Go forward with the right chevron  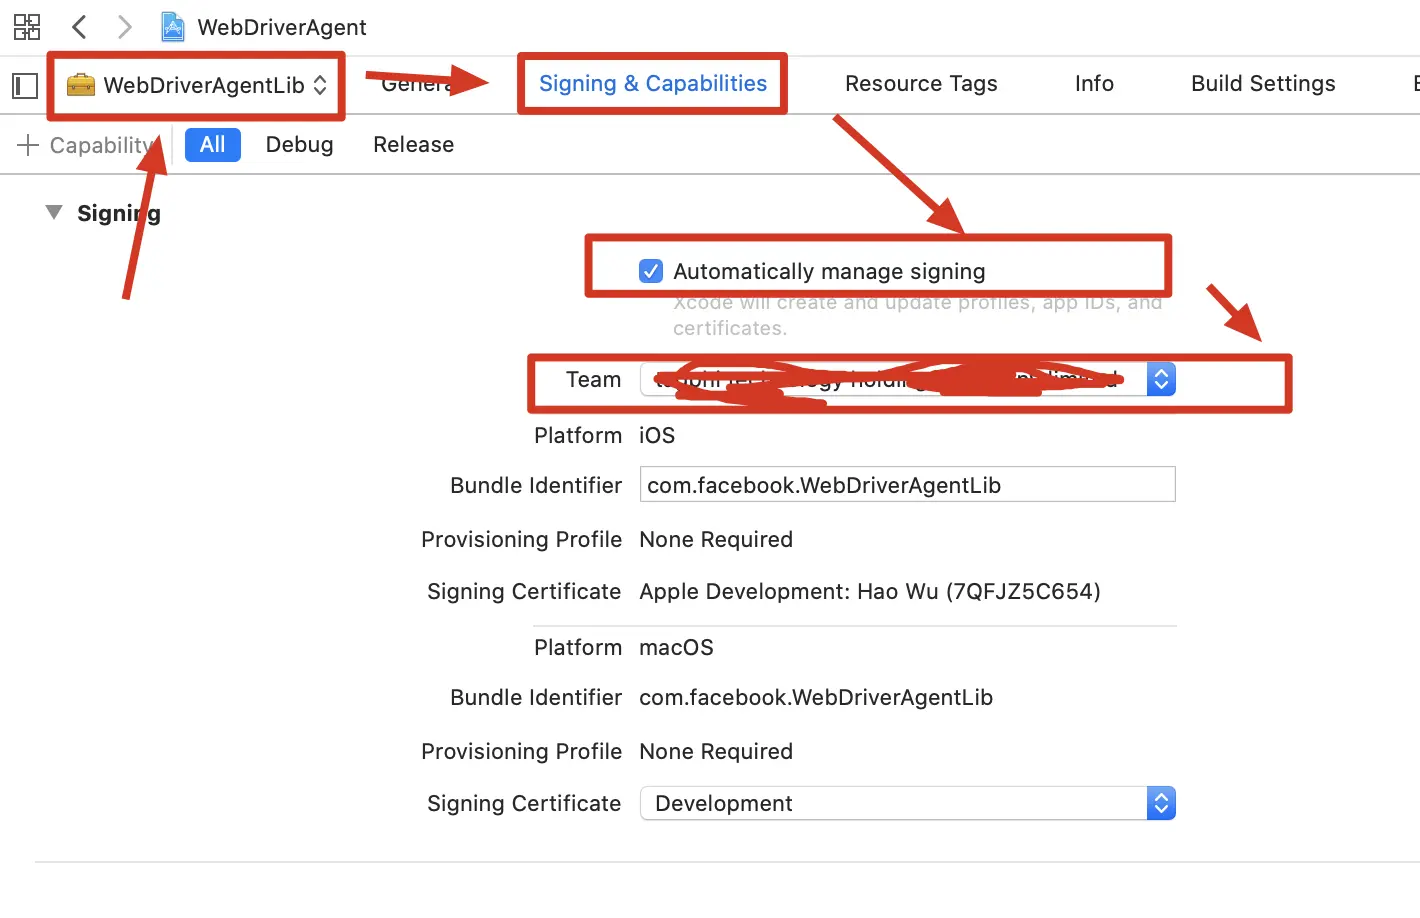[x=124, y=27]
